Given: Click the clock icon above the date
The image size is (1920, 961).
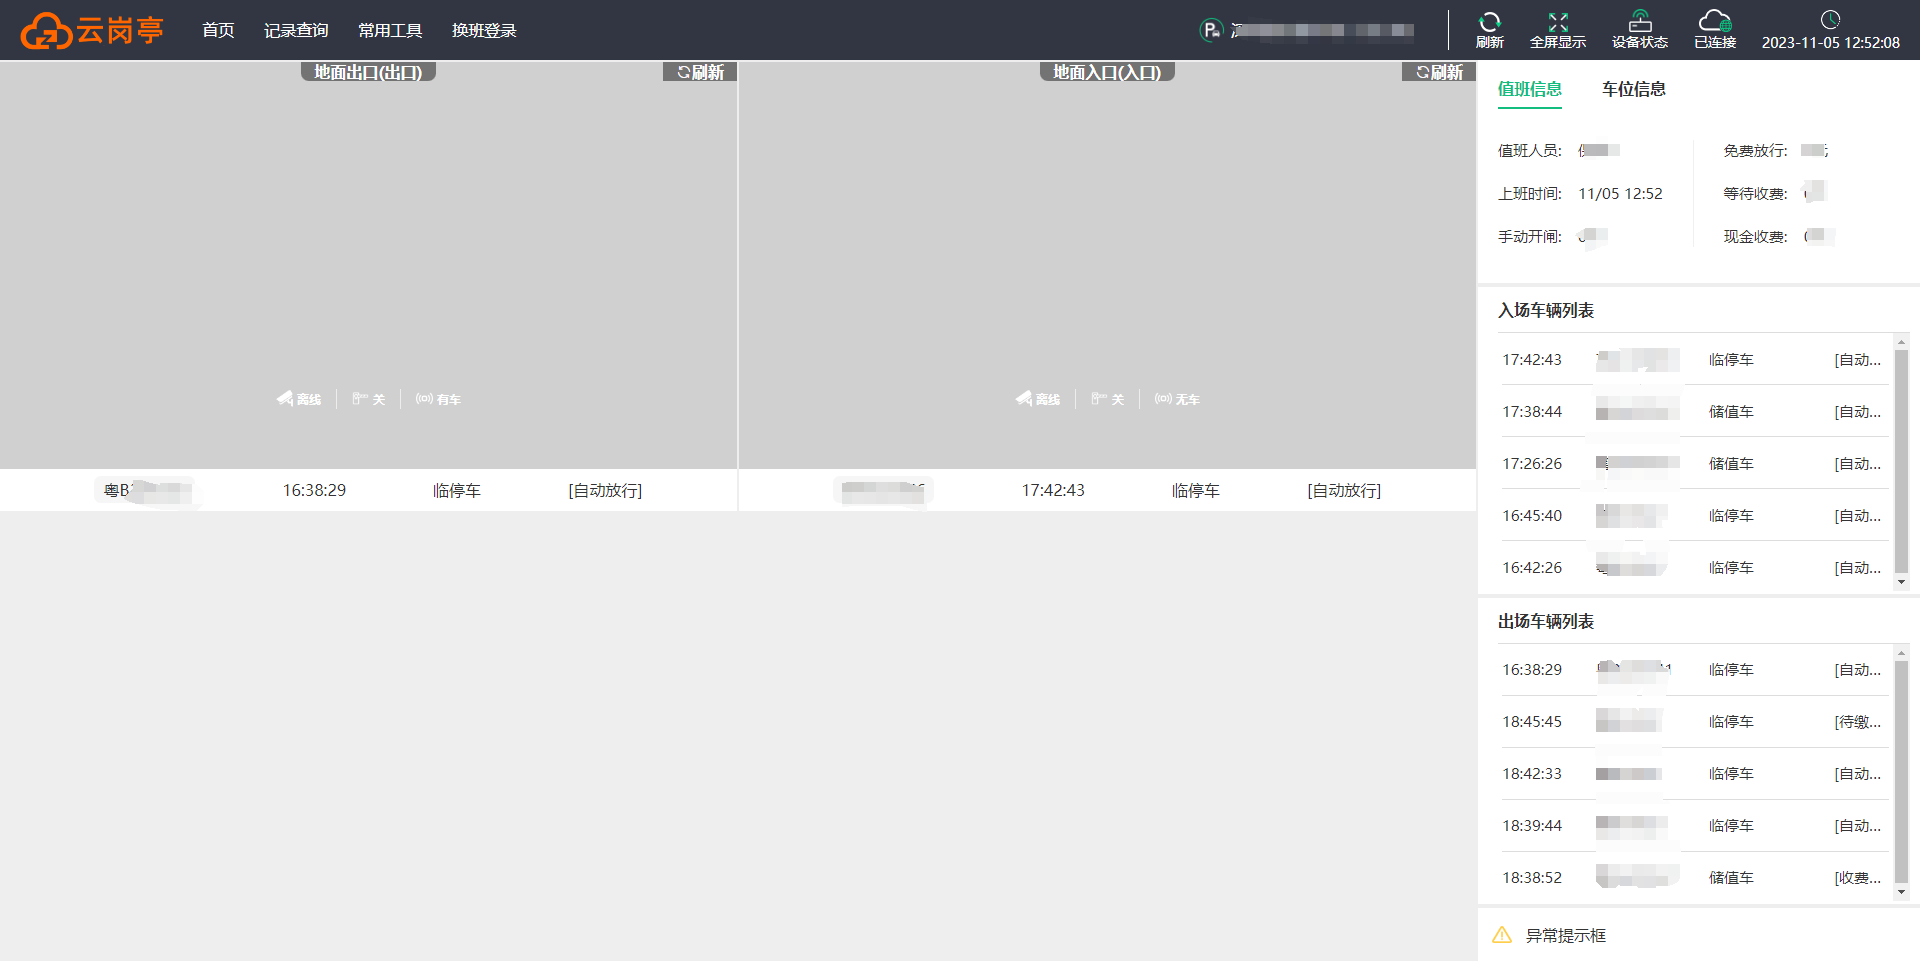Looking at the screenshot, I should pos(1830,19).
